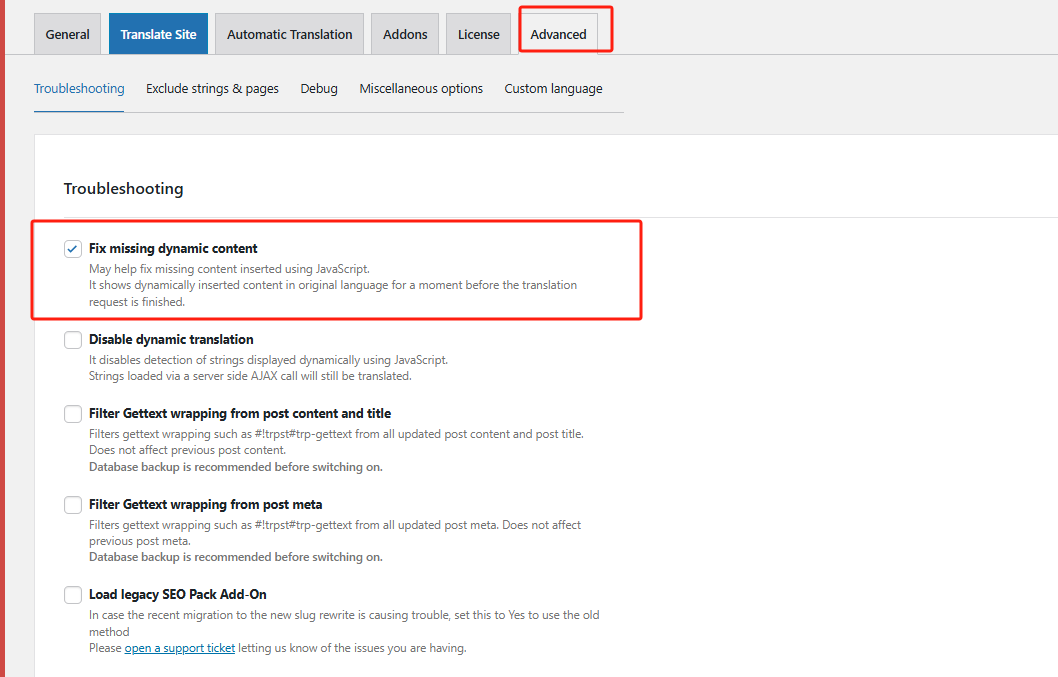Image resolution: width=1058 pixels, height=677 pixels.
Task: Open the General settings tab
Action: [68, 34]
